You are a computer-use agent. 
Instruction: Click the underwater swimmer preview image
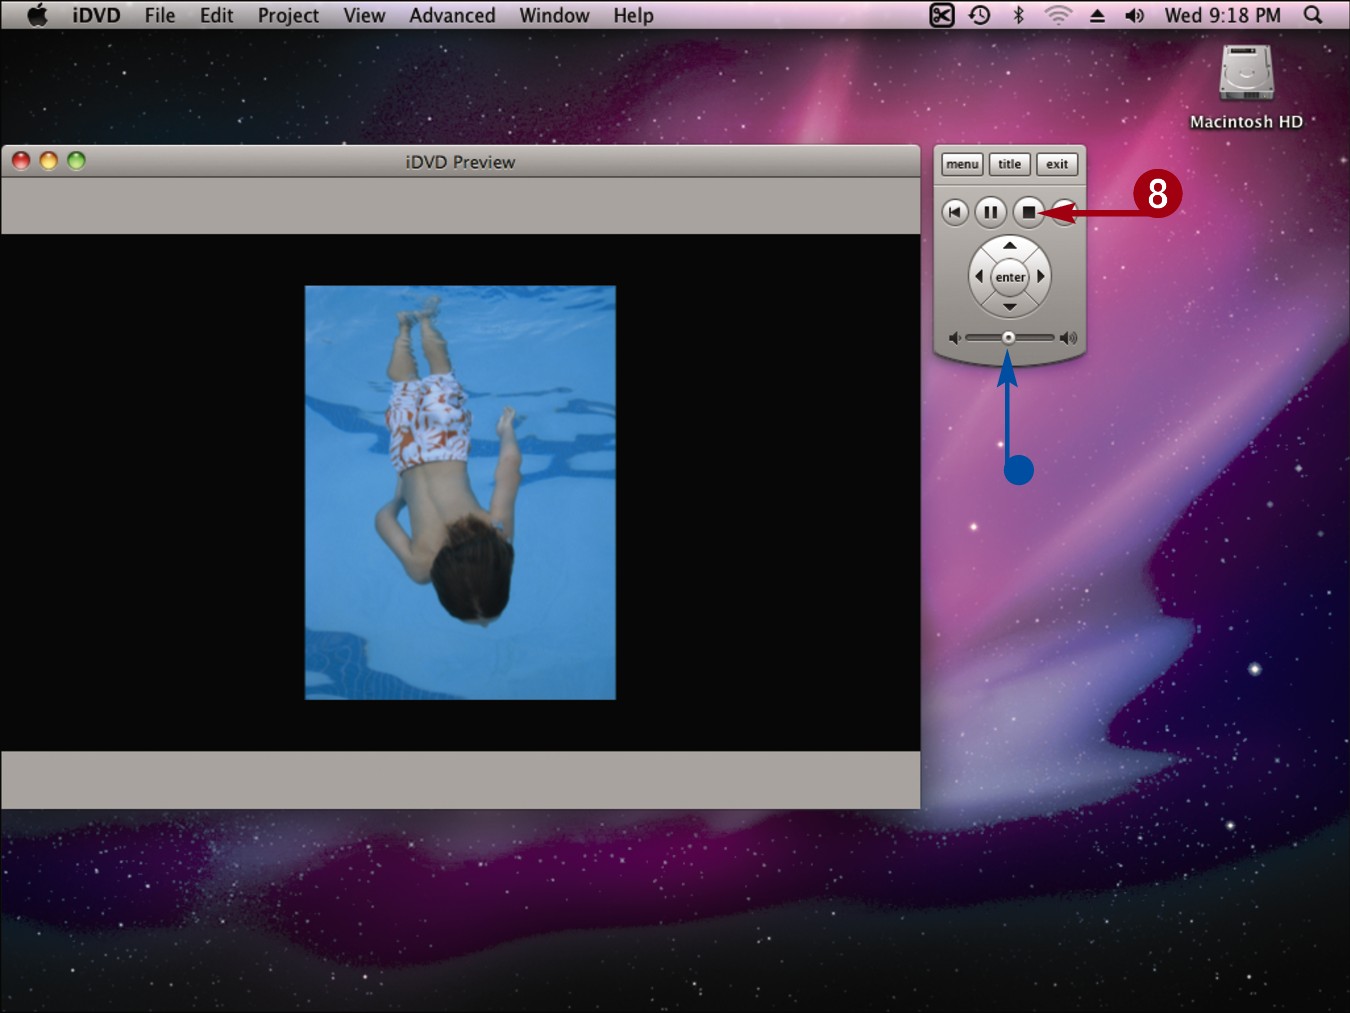click(460, 493)
